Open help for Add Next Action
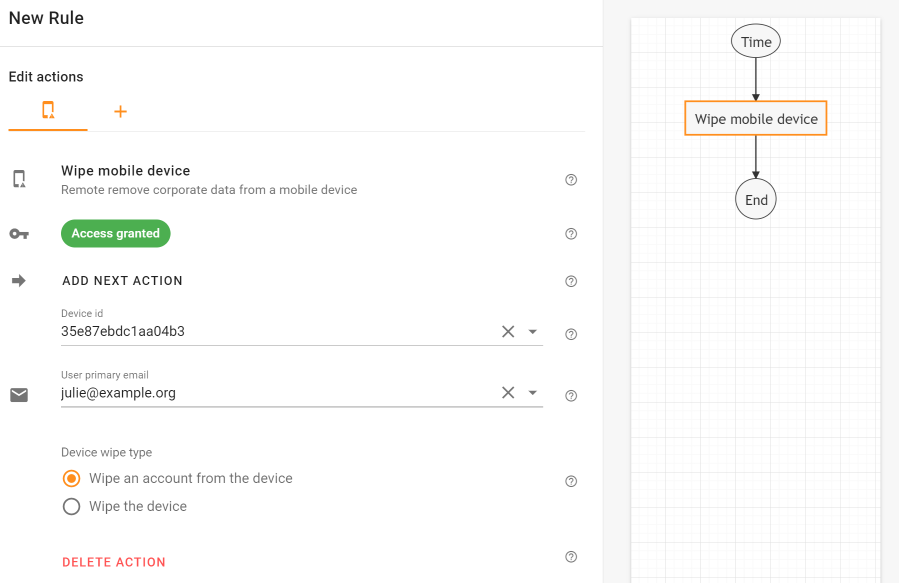Screen dimensions: 899x583 pos(571,281)
